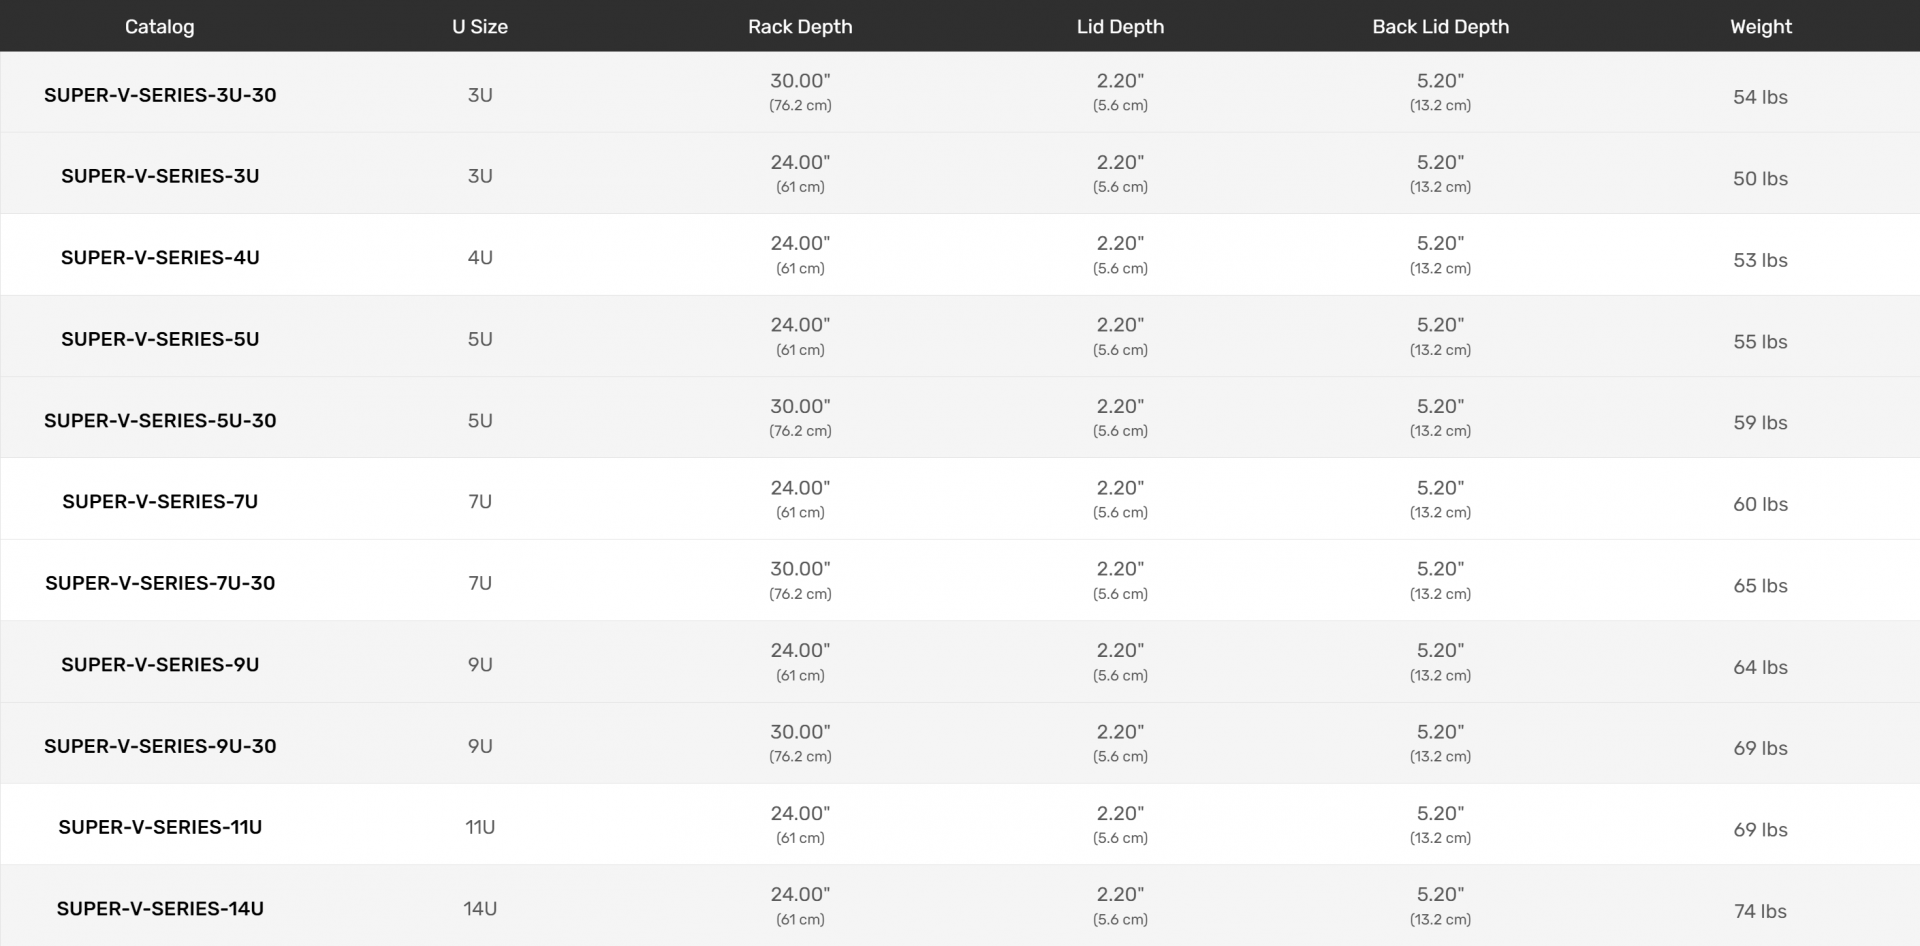Click the 11U size cell
The height and width of the screenshot is (946, 1920).
point(480,827)
